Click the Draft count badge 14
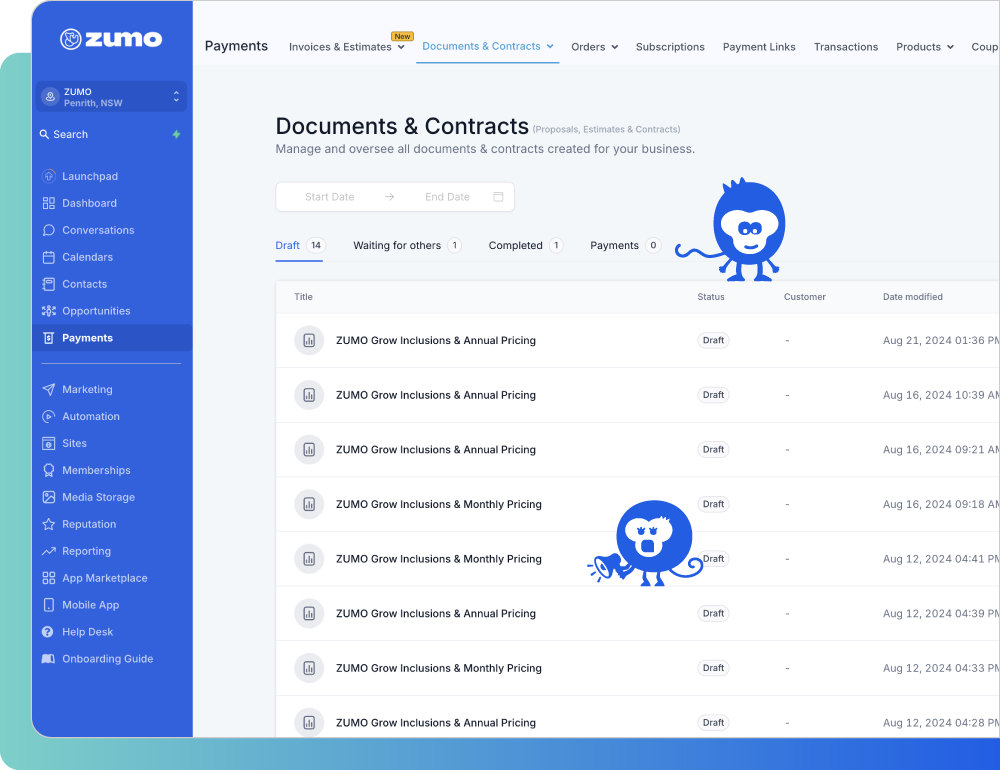This screenshot has height=770, width=1000. point(316,246)
